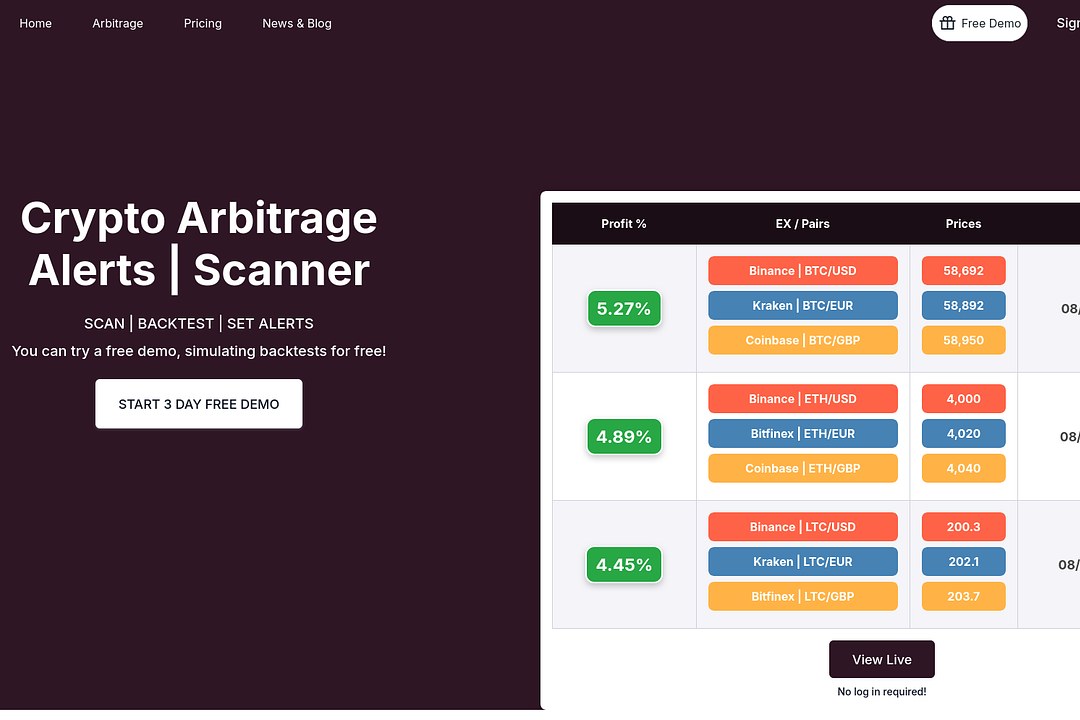
Task: Open the Home menu item
Action: click(x=36, y=23)
